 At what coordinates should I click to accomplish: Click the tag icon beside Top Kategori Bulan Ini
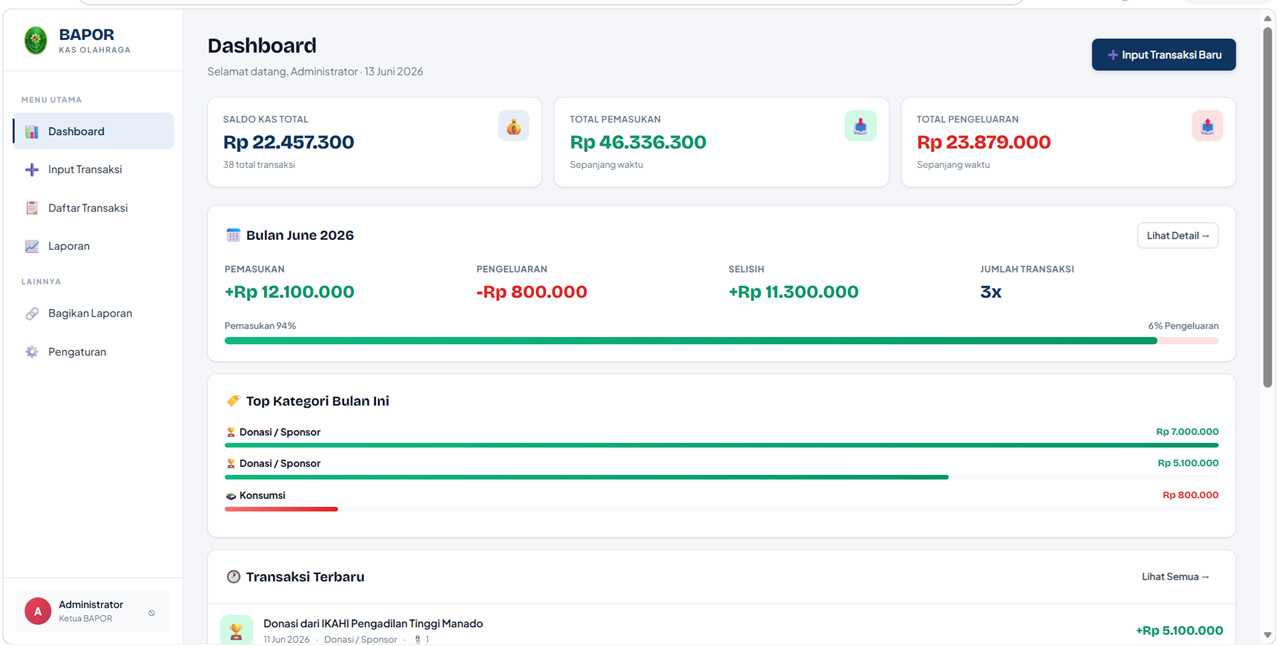(233, 401)
